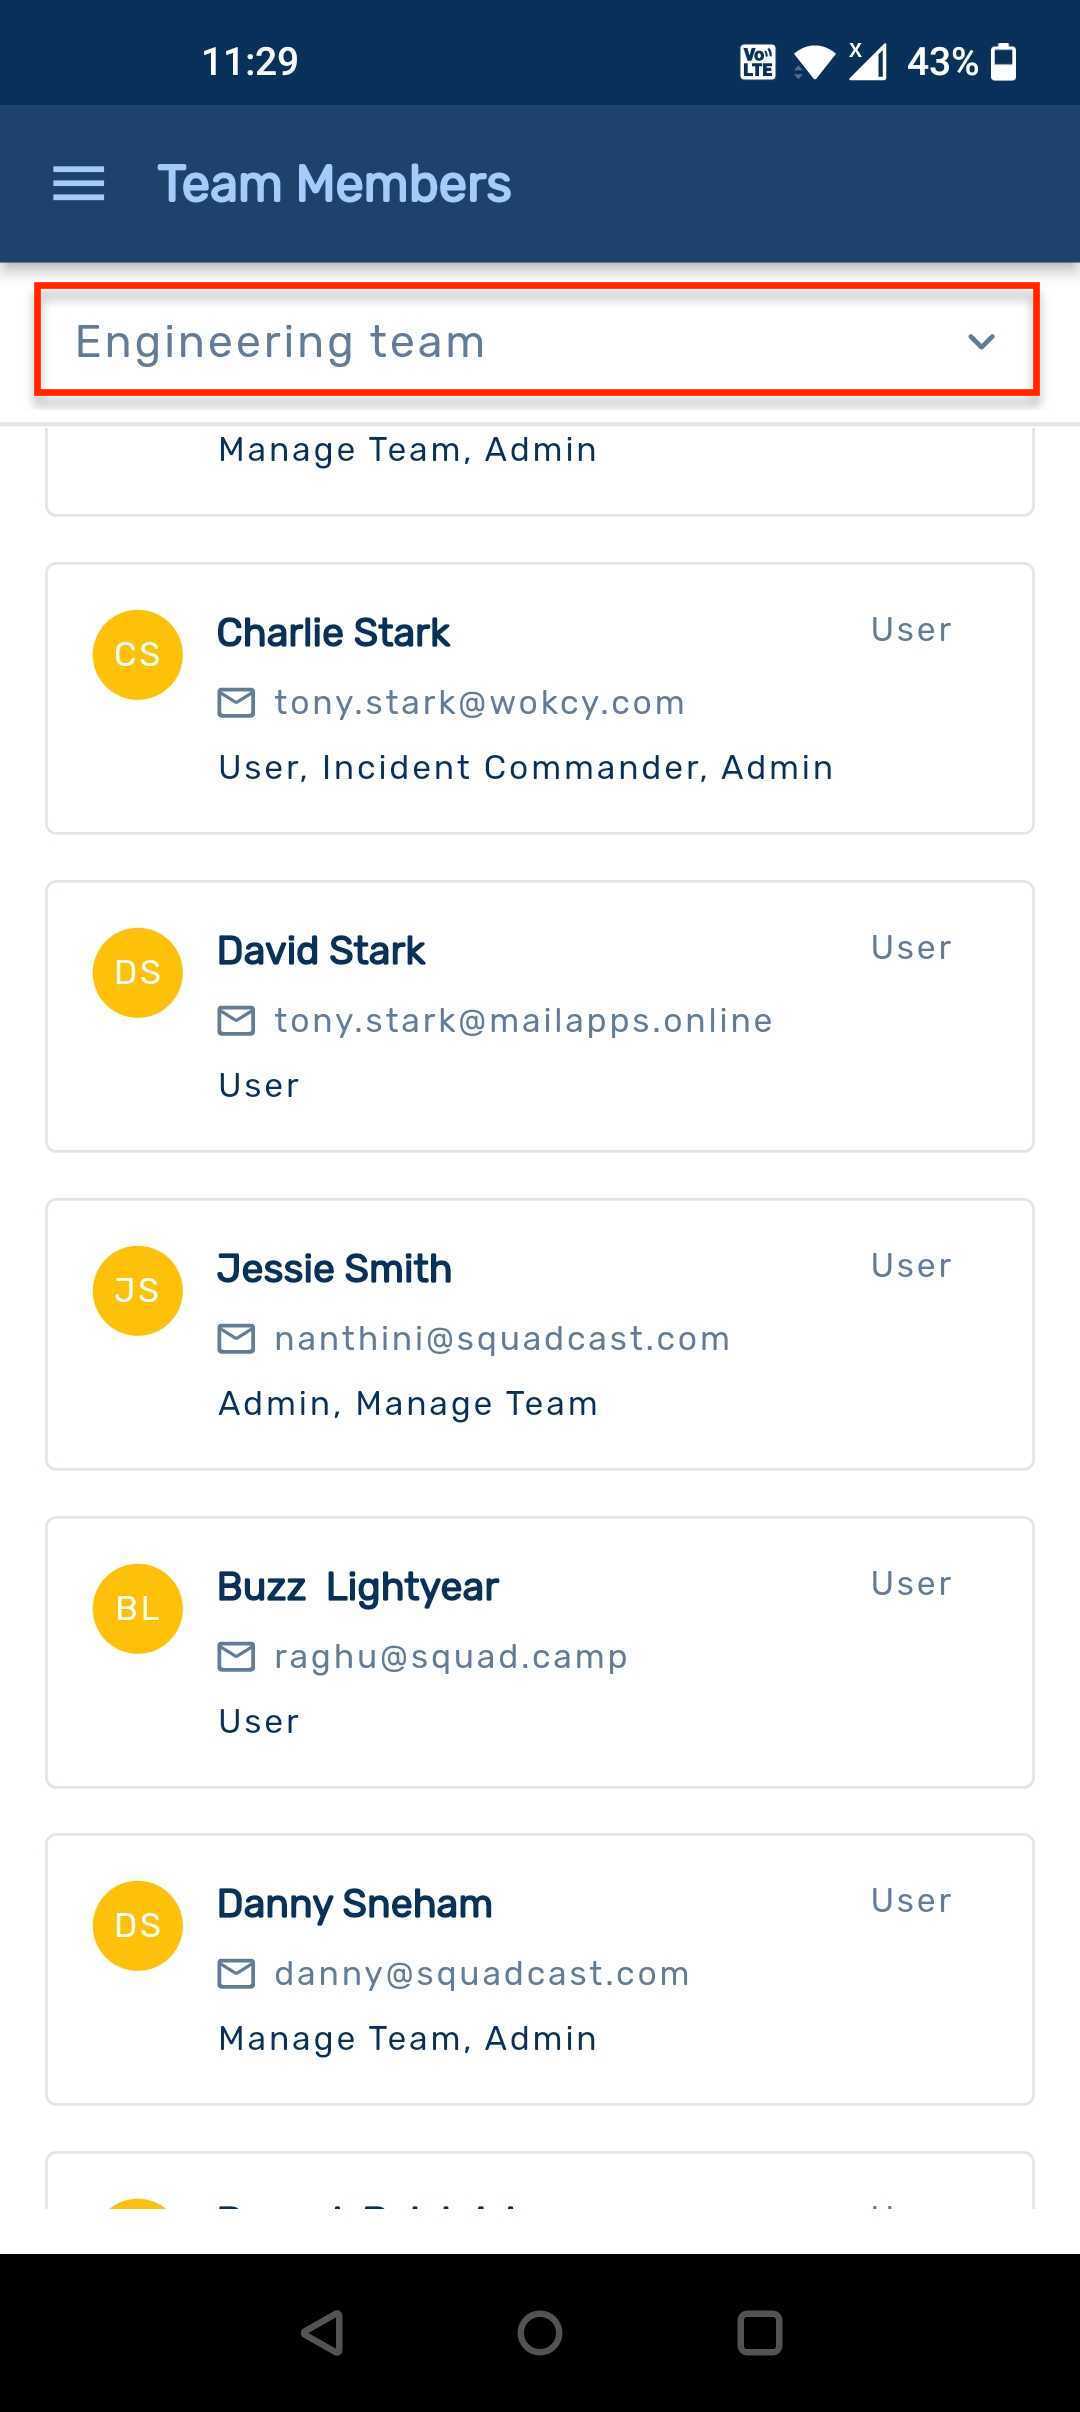Tap the Team Members page title

pyautogui.click(x=334, y=184)
